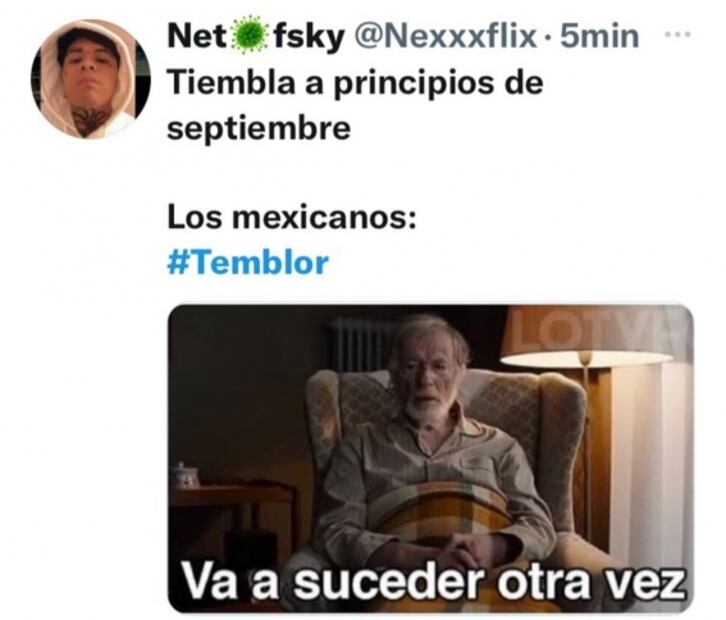Click the word 'septiembre' in the tweet

coord(259,128)
